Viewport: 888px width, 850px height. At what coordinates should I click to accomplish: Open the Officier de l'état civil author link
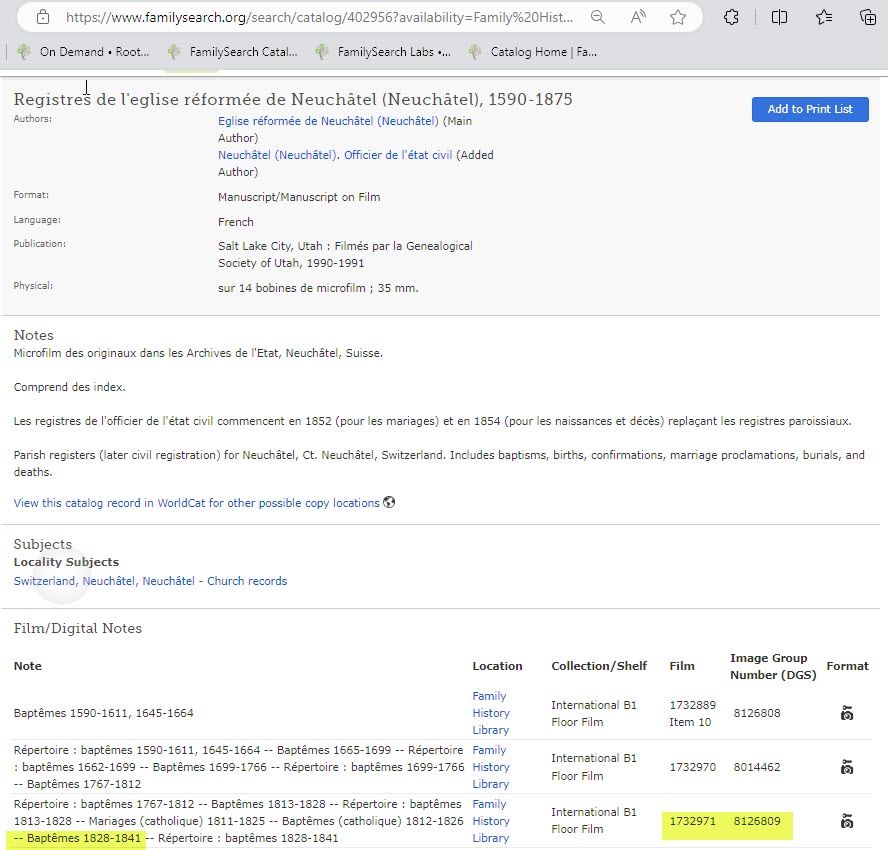point(335,155)
